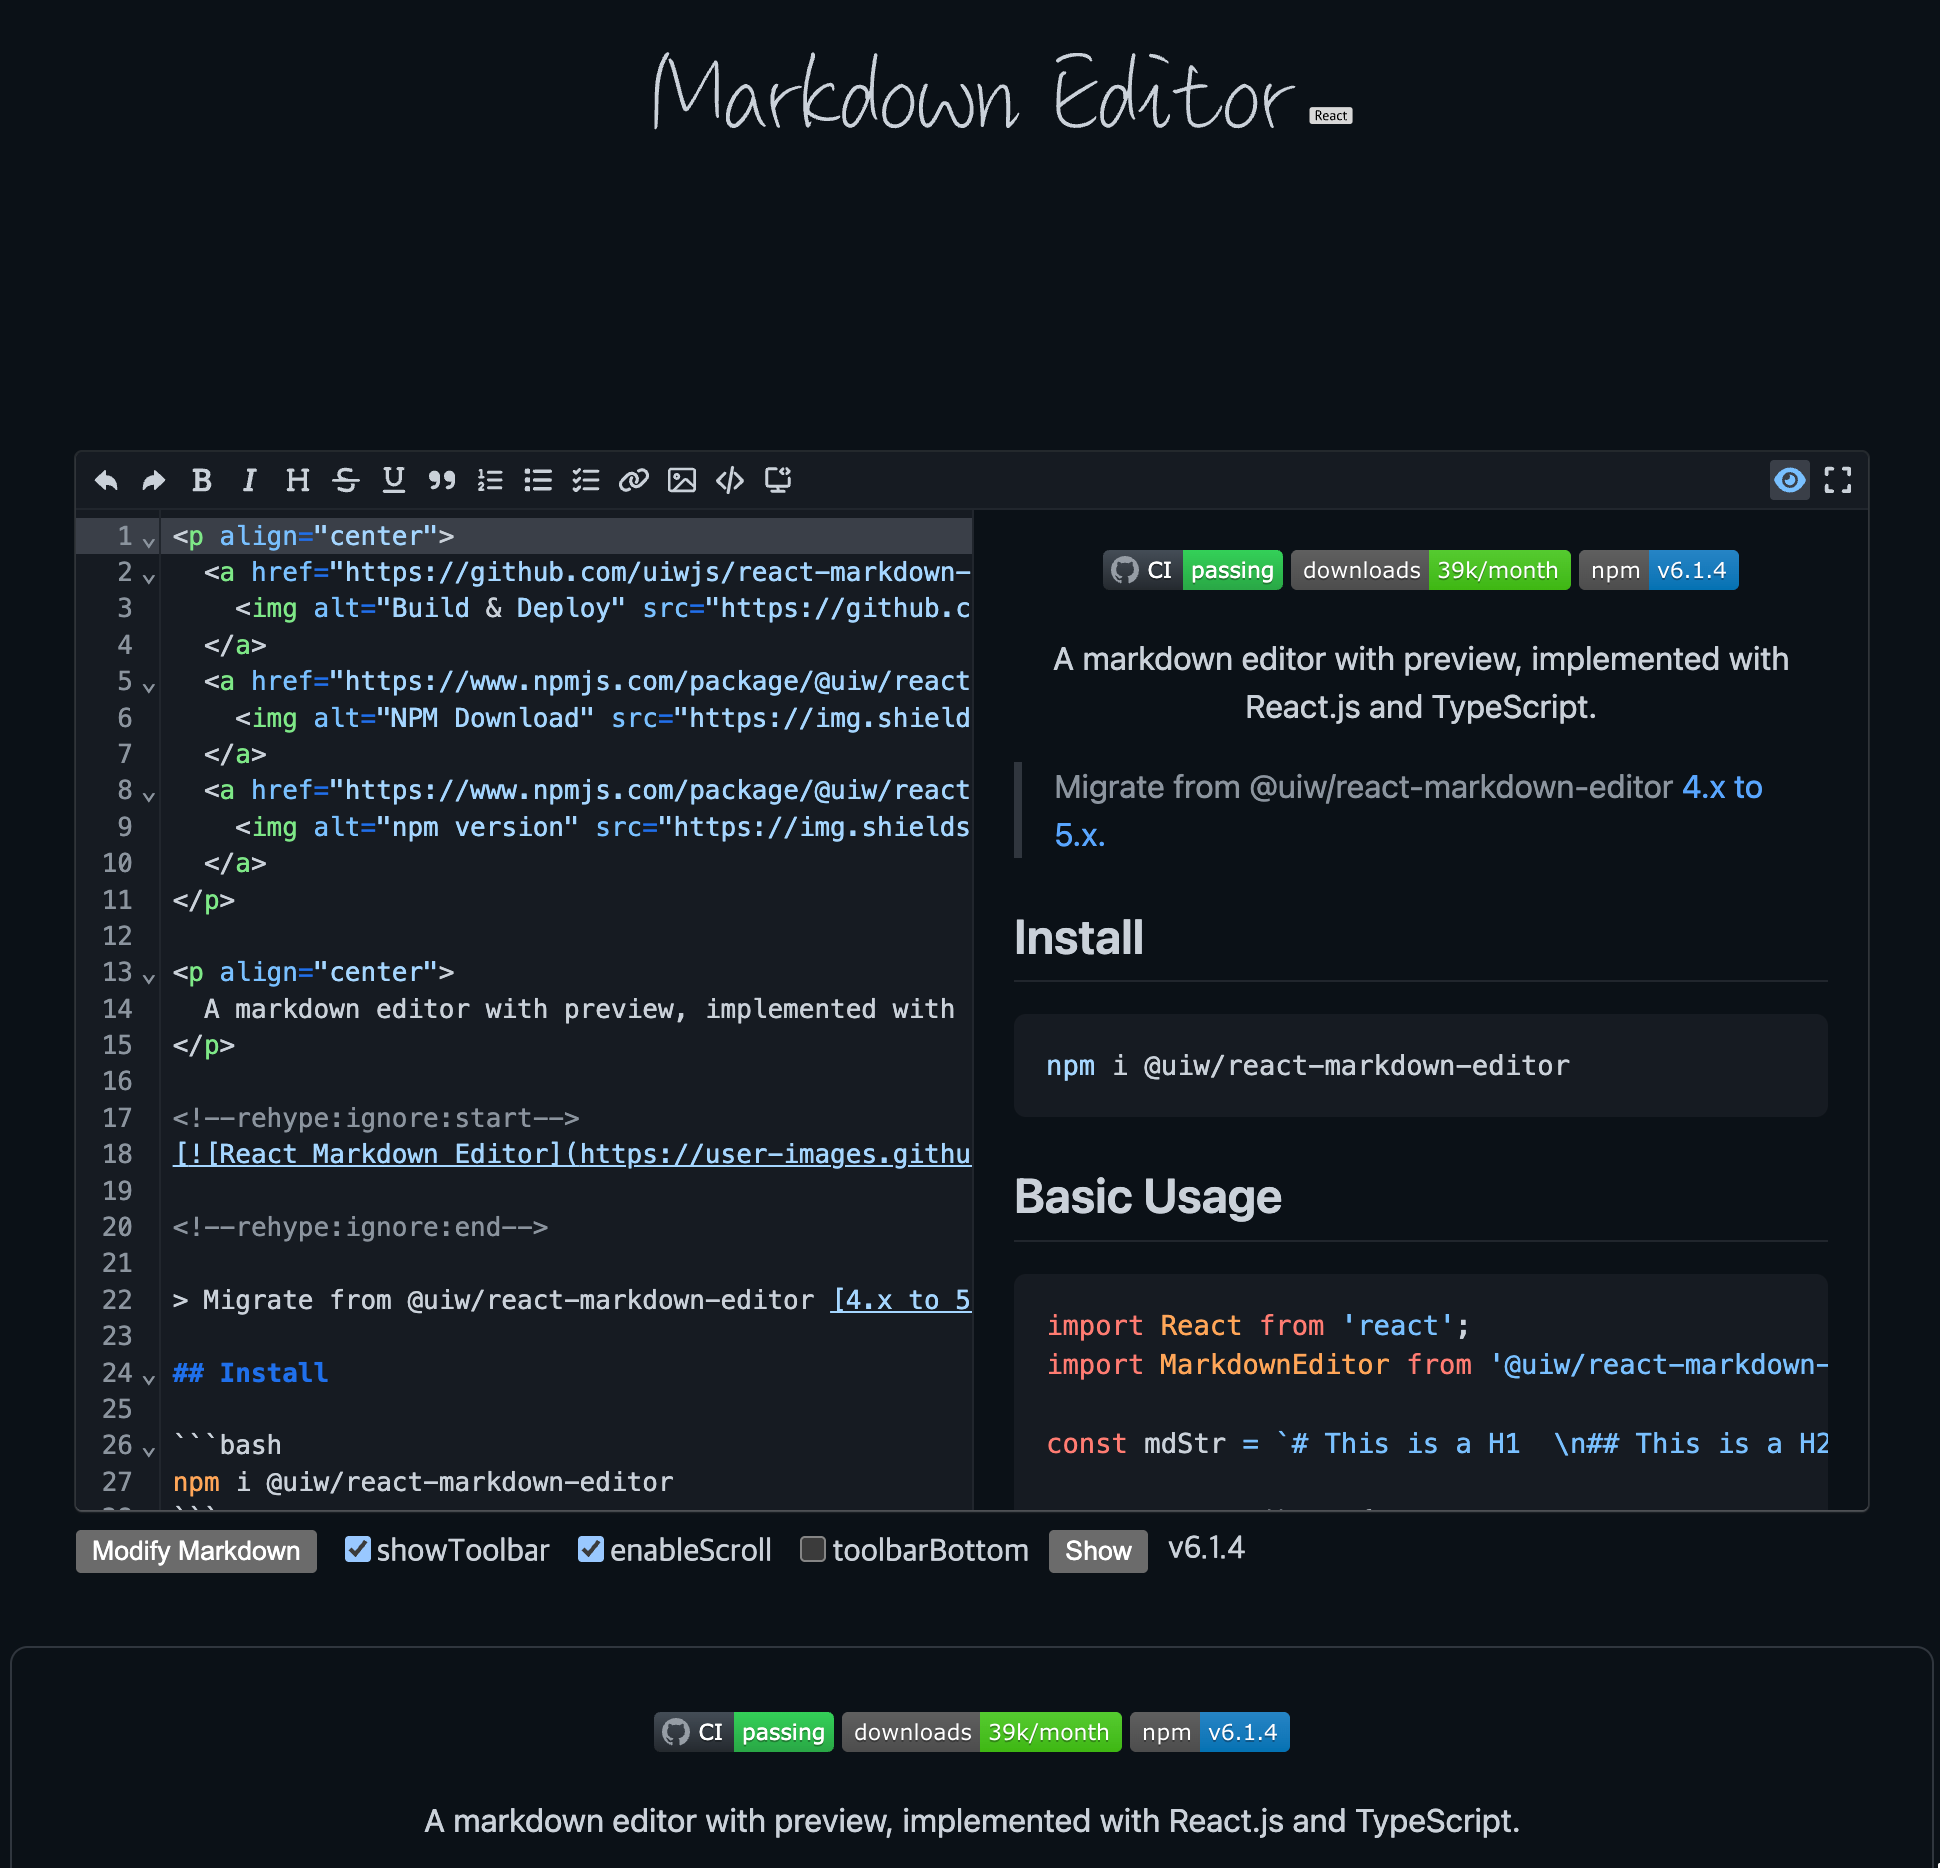Insert a blockquote using the quote icon
The width and height of the screenshot is (1940, 1868).
tap(441, 481)
